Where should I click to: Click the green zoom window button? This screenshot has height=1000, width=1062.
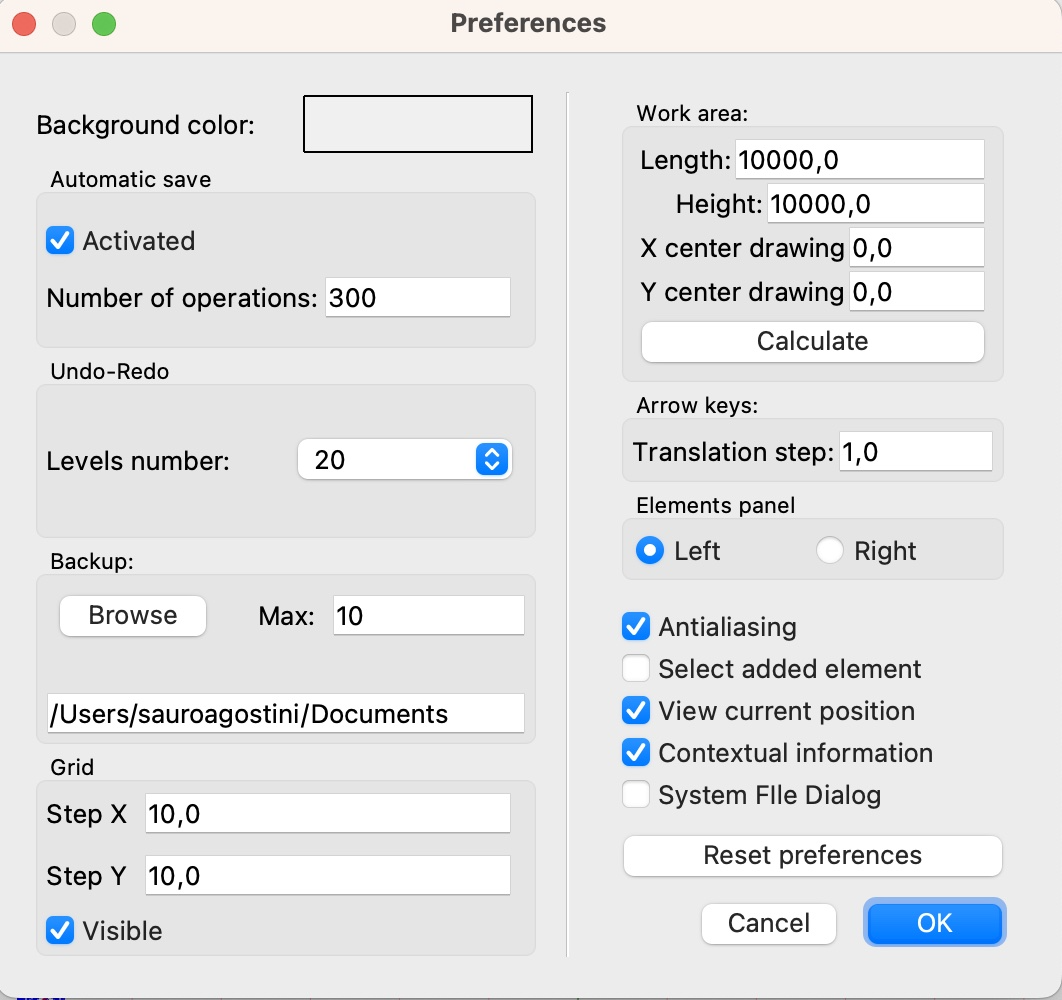click(x=104, y=24)
